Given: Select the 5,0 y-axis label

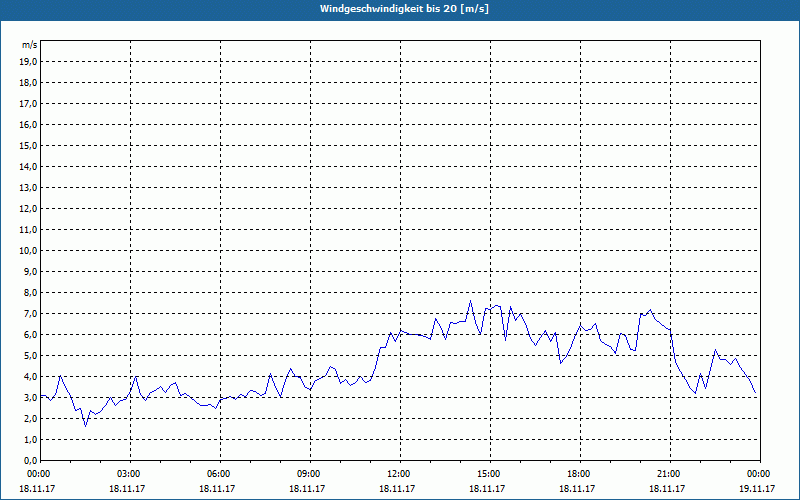Looking at the screenshot, I should [31, 356].
